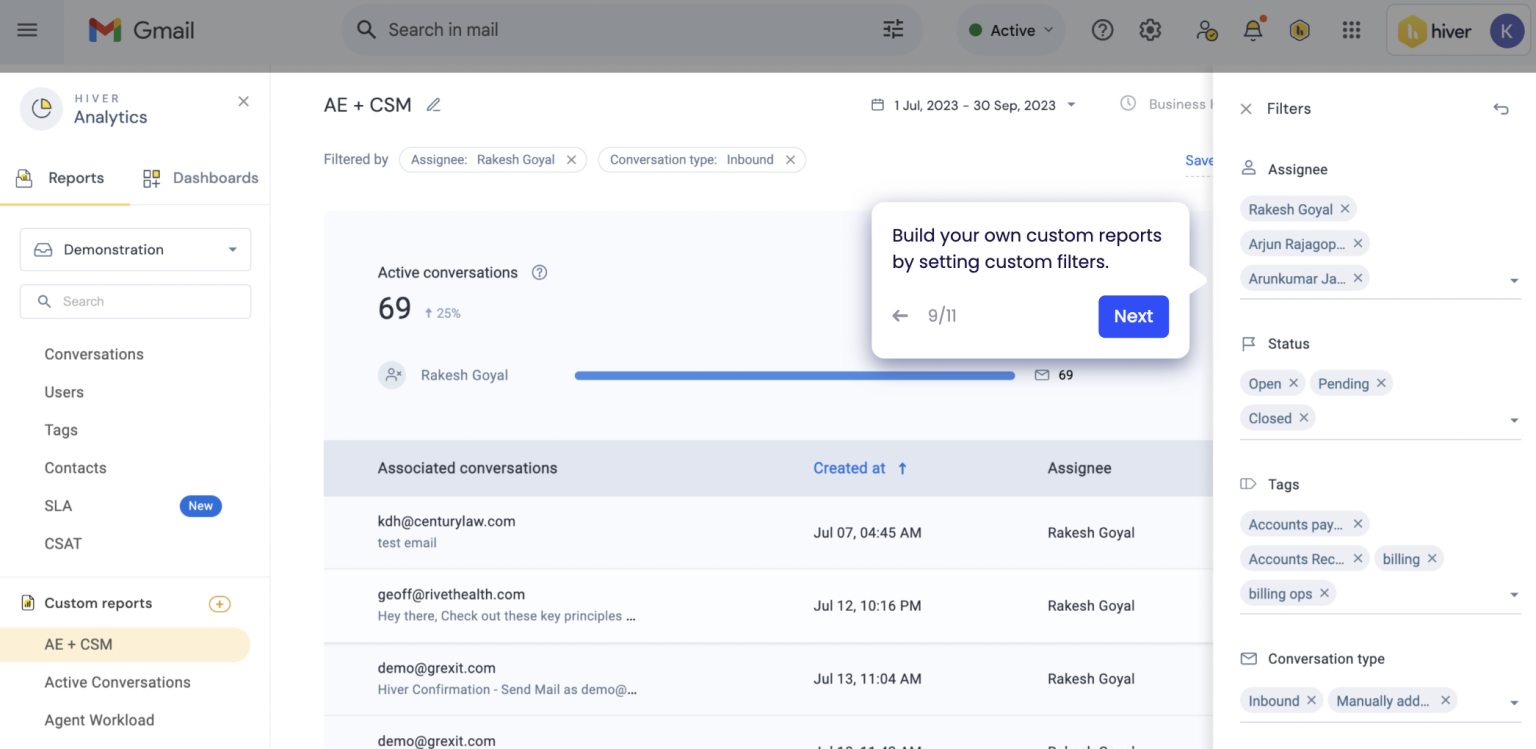Click the Hiver coin icon in the toolbar
Viewport: 1536px width, 749px height.
(1300, 30)
